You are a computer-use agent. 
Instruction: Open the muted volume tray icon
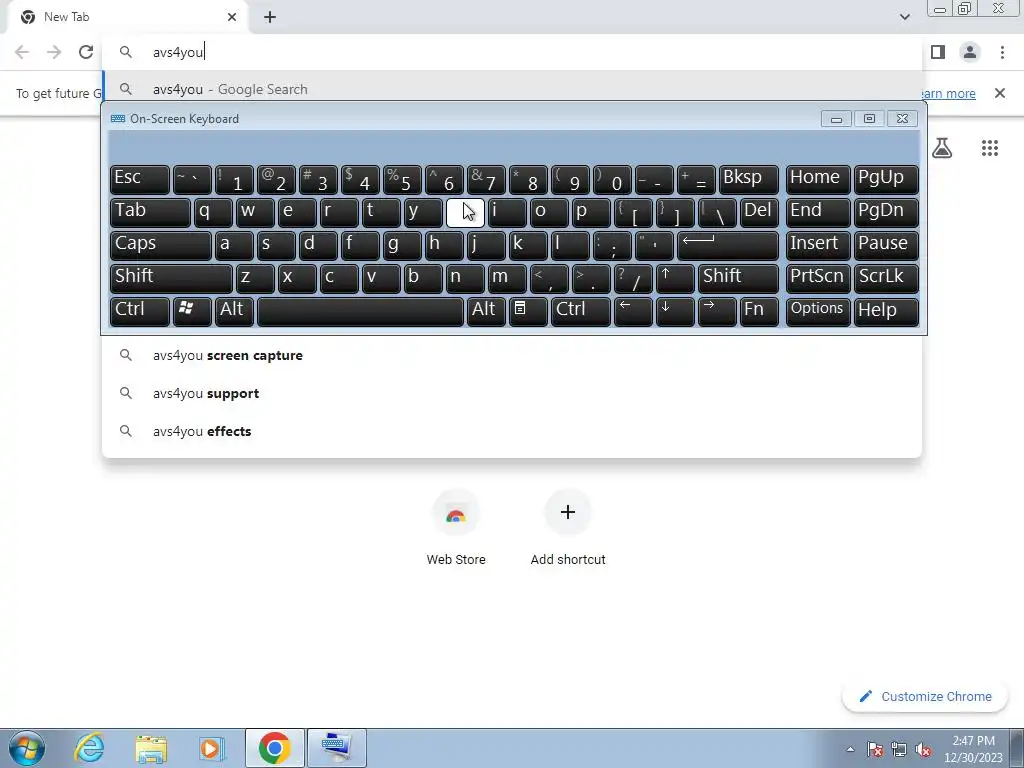pos(923,749)
